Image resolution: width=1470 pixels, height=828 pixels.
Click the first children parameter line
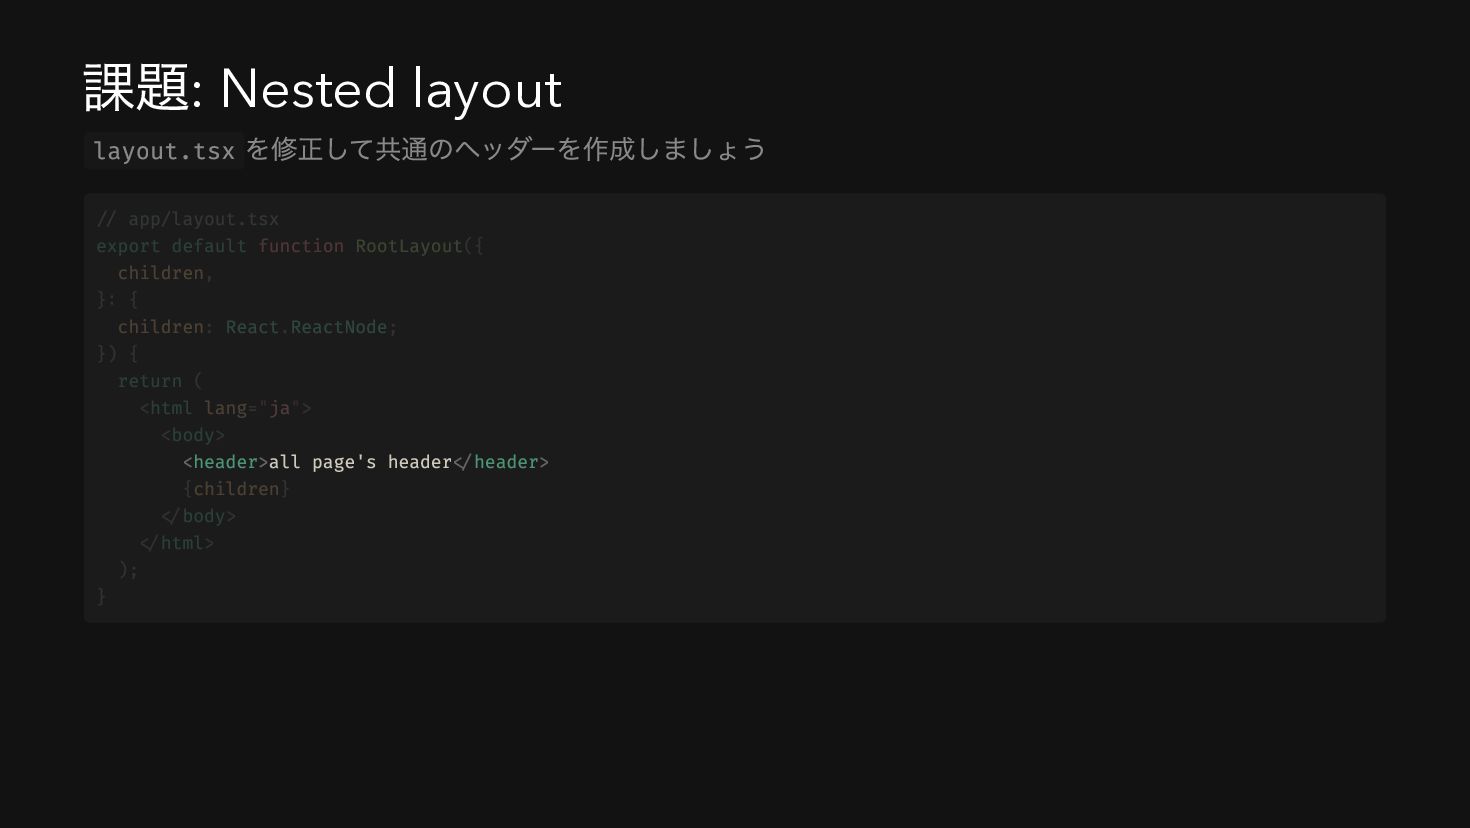pyautogui.click(x=166, y=273)
